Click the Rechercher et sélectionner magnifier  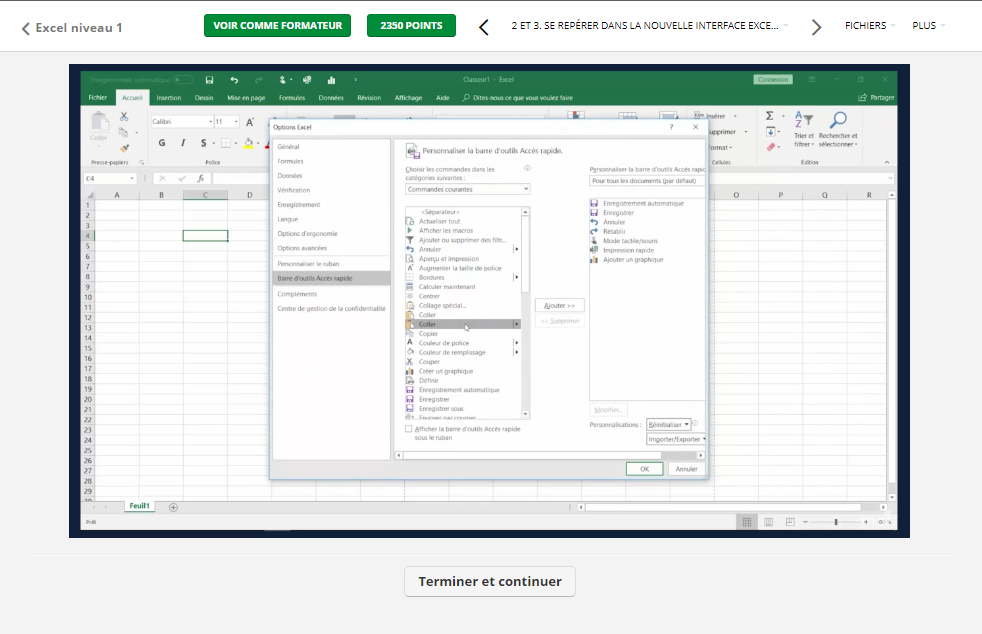838,120
